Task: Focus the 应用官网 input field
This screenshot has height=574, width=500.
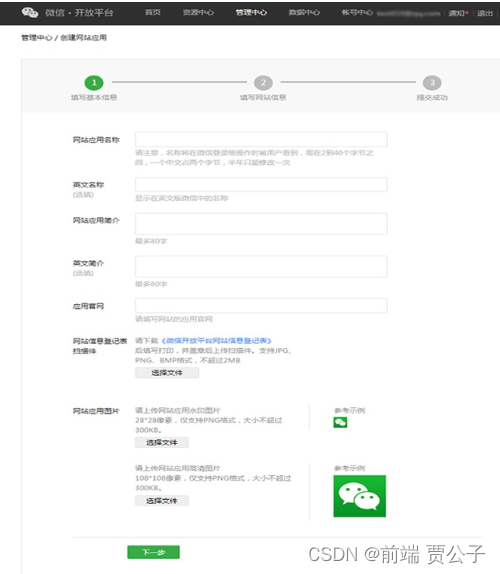Action: [261, 306]
